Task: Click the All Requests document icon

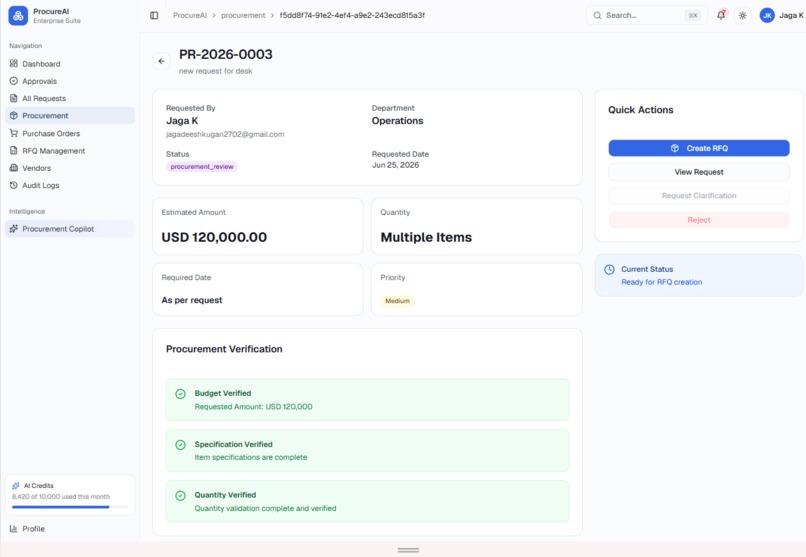Action: (14, 98)
